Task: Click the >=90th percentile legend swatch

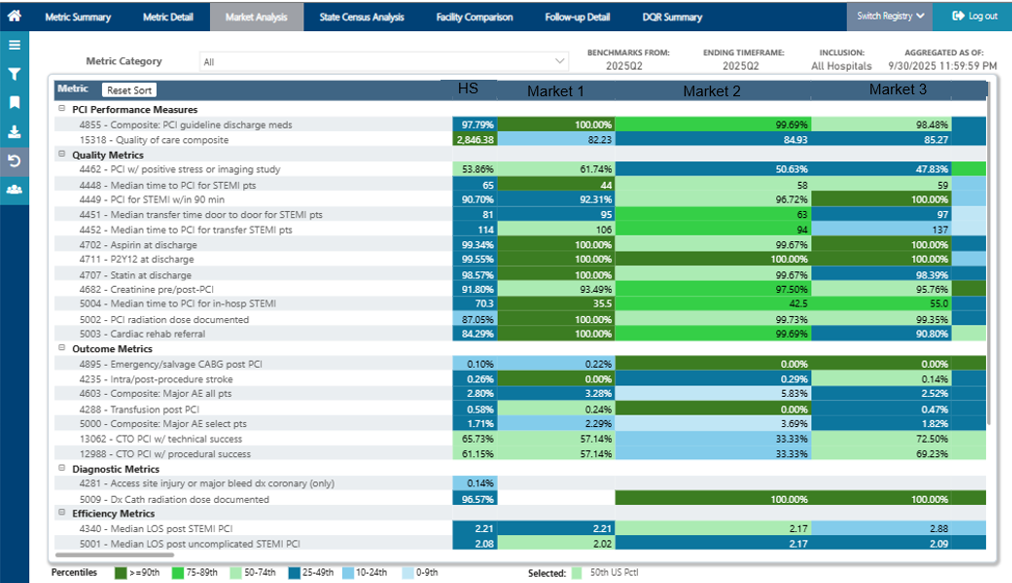Action: [x=121, y=573]
